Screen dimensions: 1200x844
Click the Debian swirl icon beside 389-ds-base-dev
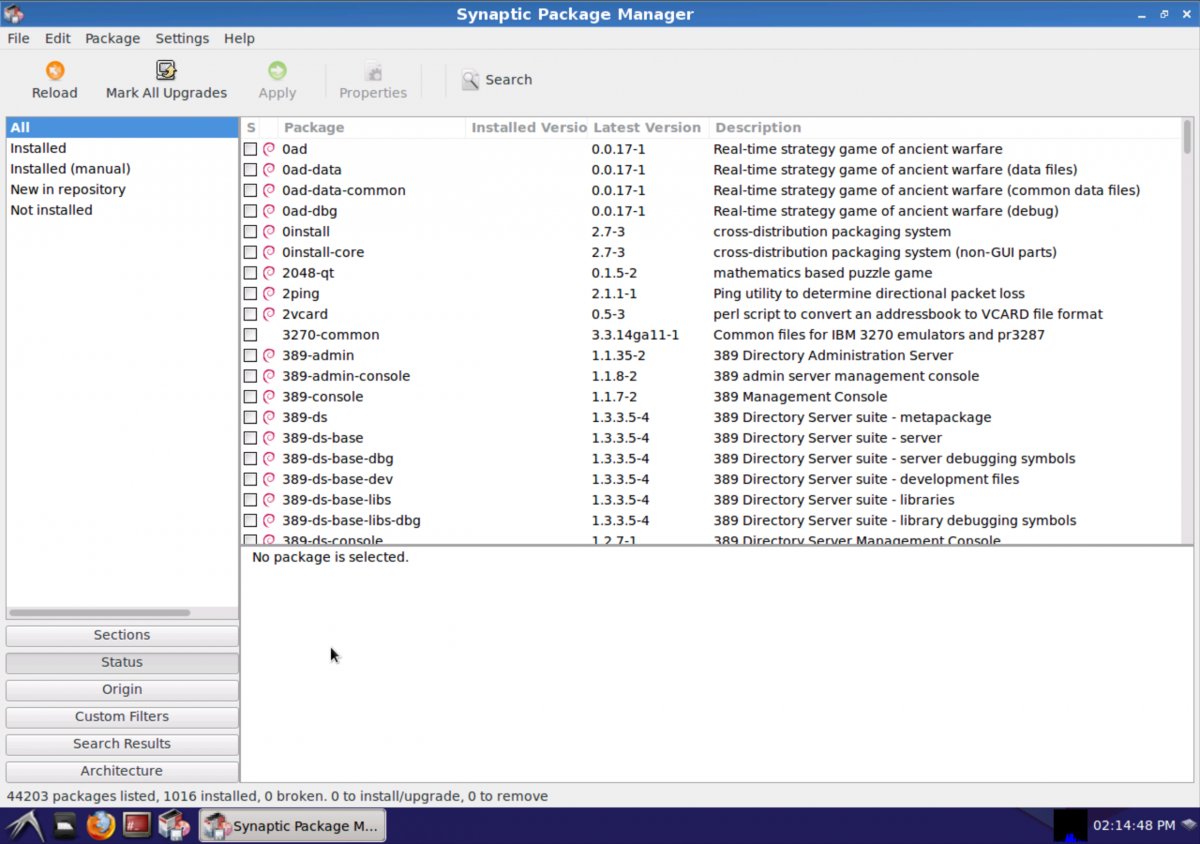pos(269,480)
